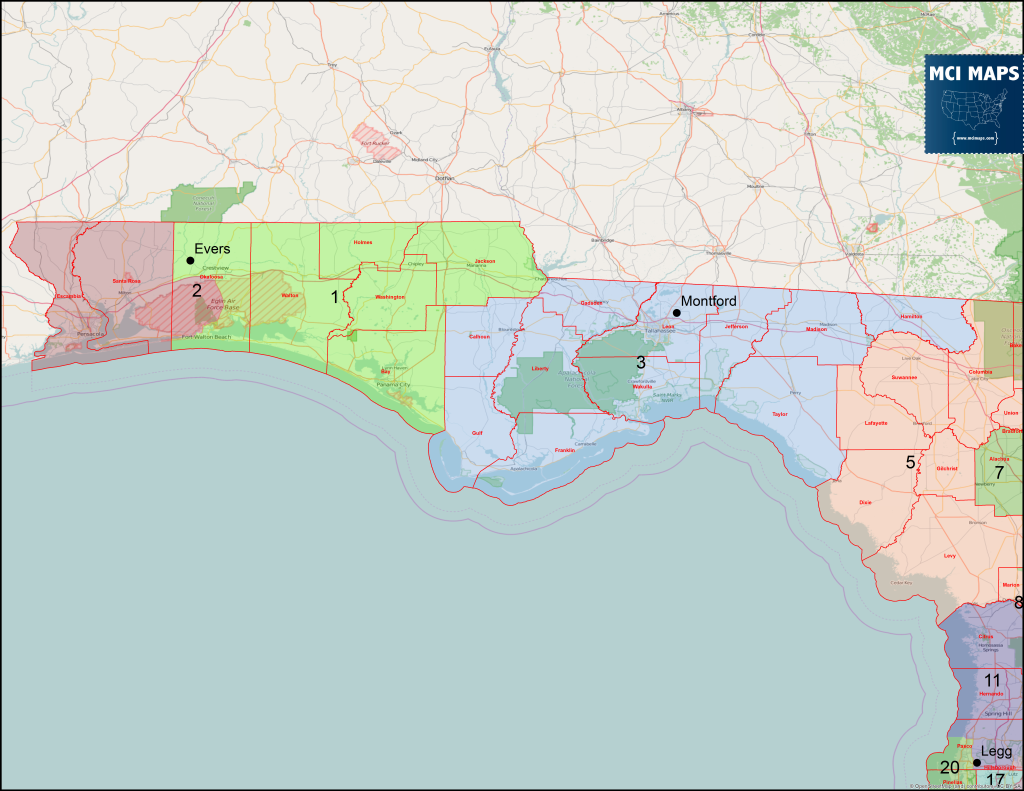Click district number 1 label
This screenshot has height=791, width=1024.
335,297
